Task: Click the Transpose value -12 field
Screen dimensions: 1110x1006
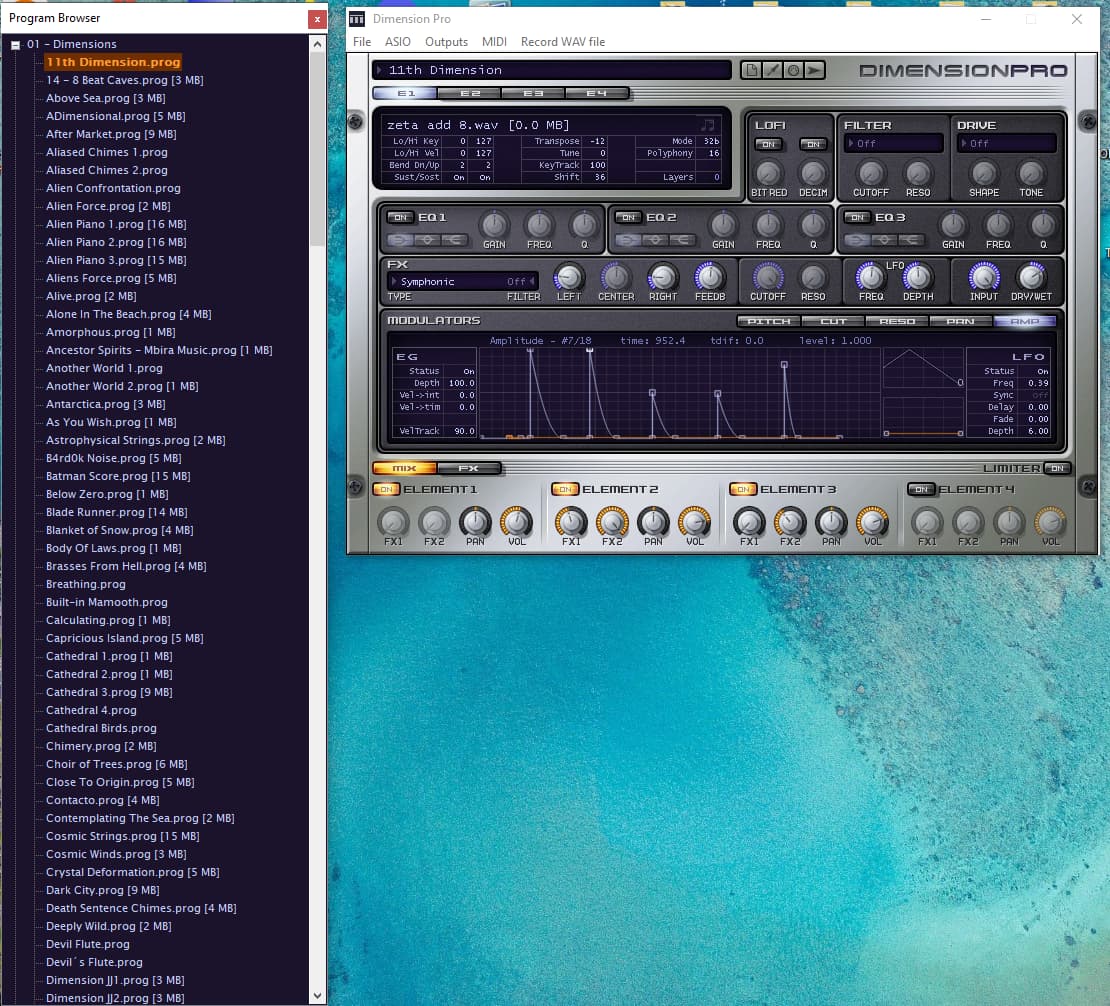Action: point(597,141)
